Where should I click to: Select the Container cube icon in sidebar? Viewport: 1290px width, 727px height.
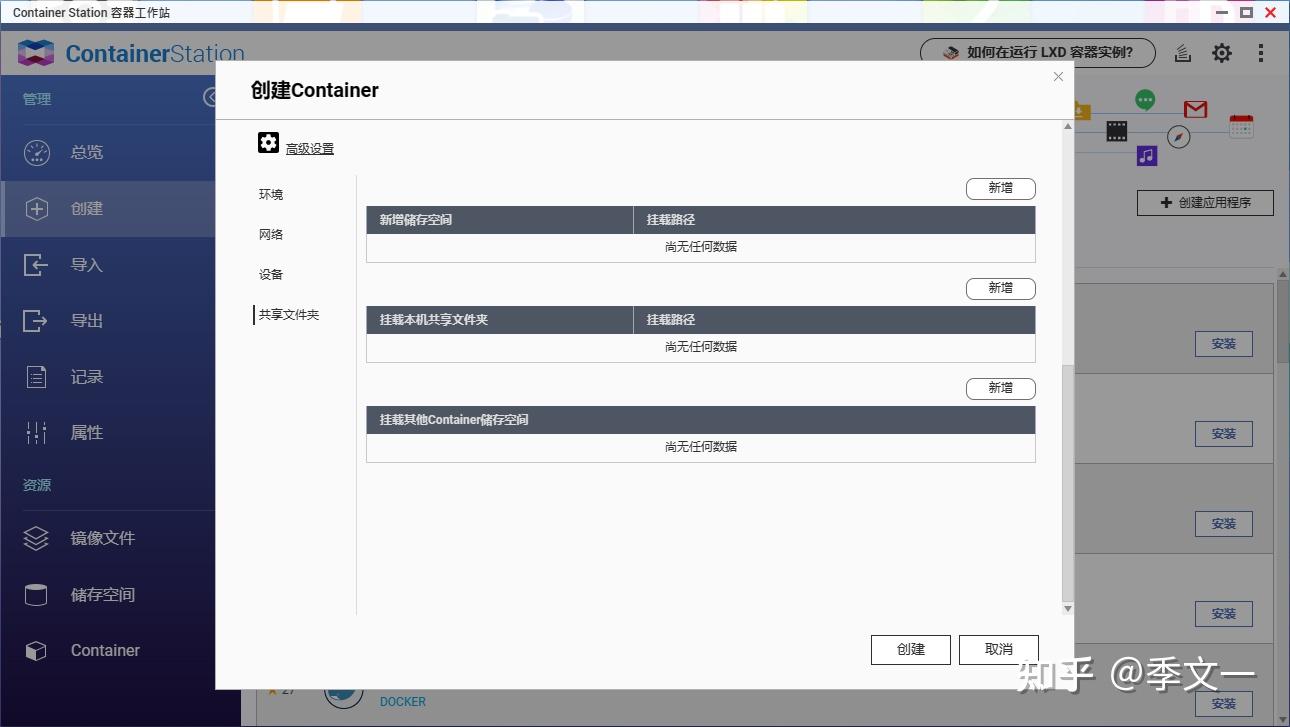pos(36,650)
